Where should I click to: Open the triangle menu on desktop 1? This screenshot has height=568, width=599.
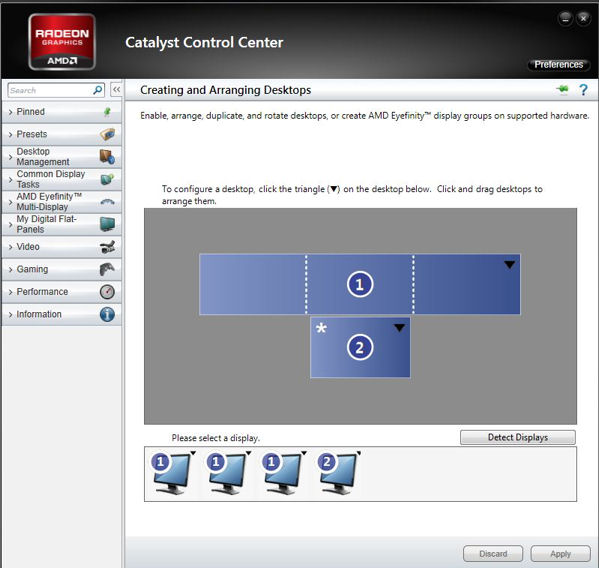pos(510,265)
